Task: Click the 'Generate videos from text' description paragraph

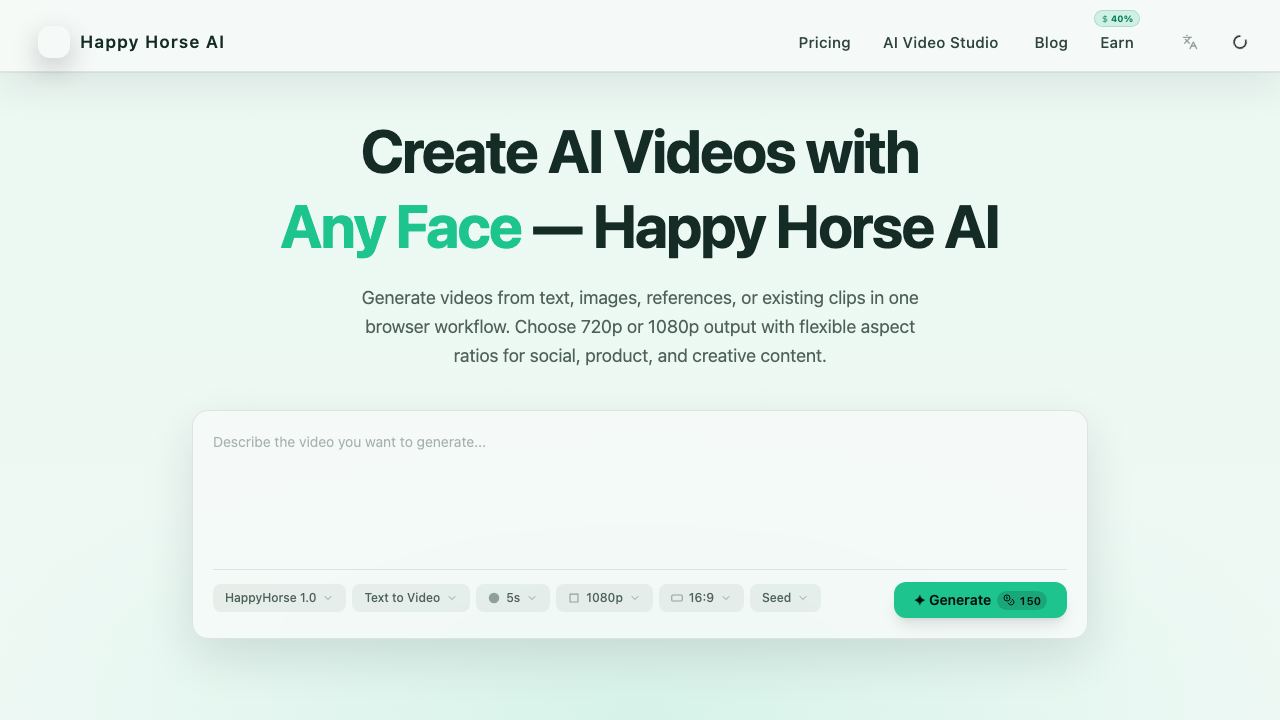Action: (640, 327)
